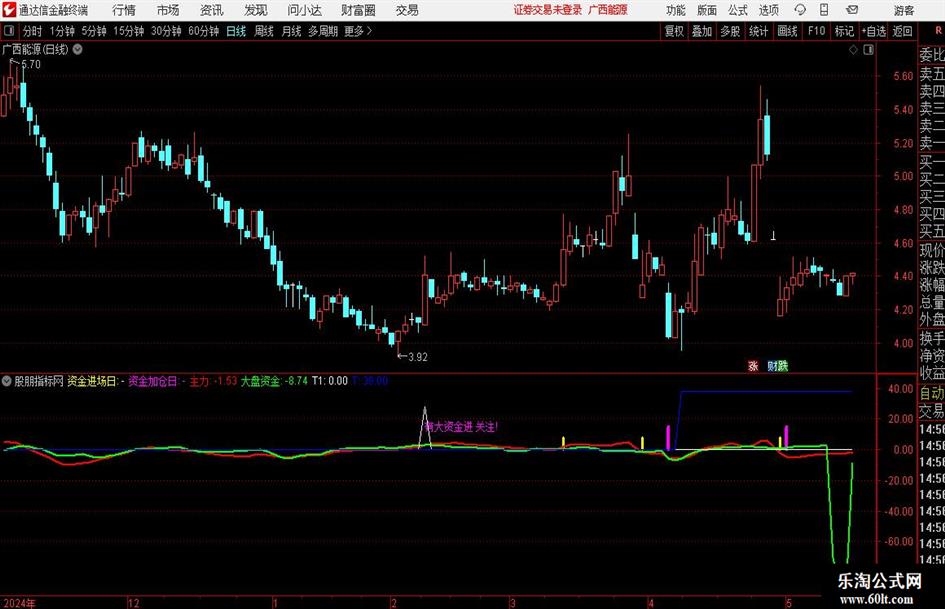Image resolution: width=945 pixels, height=609 pixels.
Task: Add stock via +自选 button
Action: coord(874,31)
